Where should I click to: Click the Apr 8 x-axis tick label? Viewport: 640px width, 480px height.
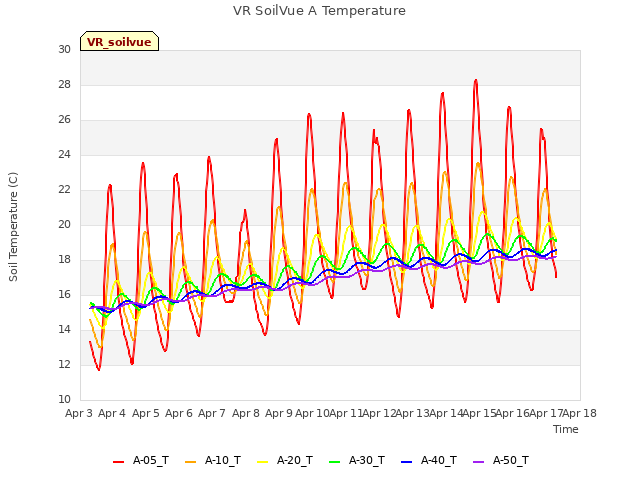coord(246,413)
